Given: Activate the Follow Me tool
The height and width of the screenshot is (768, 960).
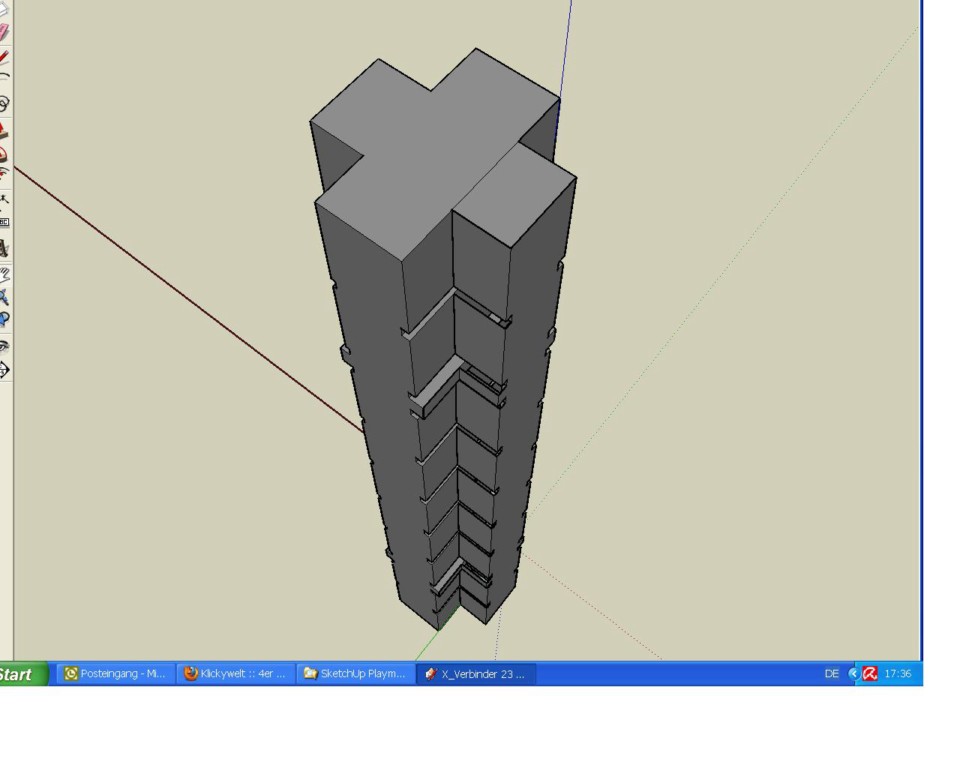Looking at the screenshot, I should (x=4, y=153).
